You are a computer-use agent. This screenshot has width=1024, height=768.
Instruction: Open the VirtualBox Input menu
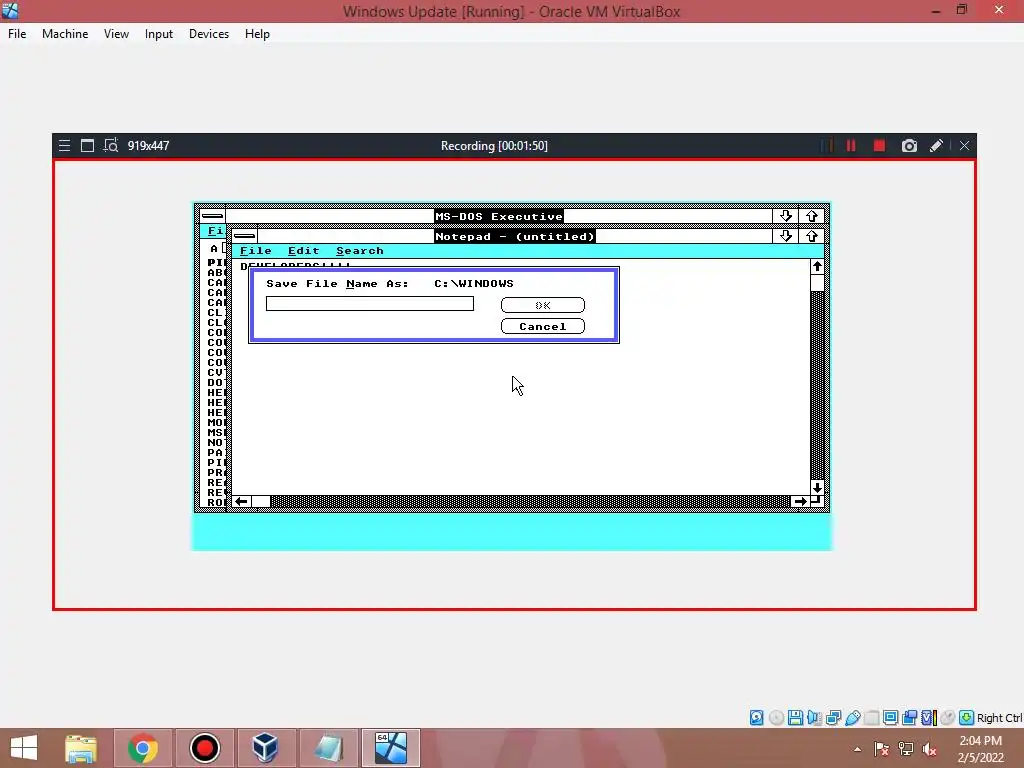[x=159, y=34]
